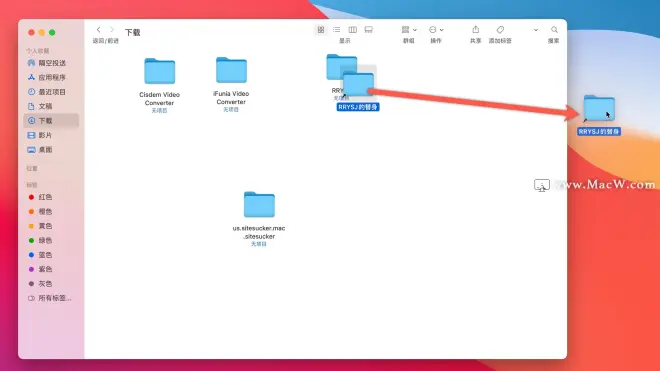
Task: Go back with the left chevron arrow
Action: (x=98, y=29)
